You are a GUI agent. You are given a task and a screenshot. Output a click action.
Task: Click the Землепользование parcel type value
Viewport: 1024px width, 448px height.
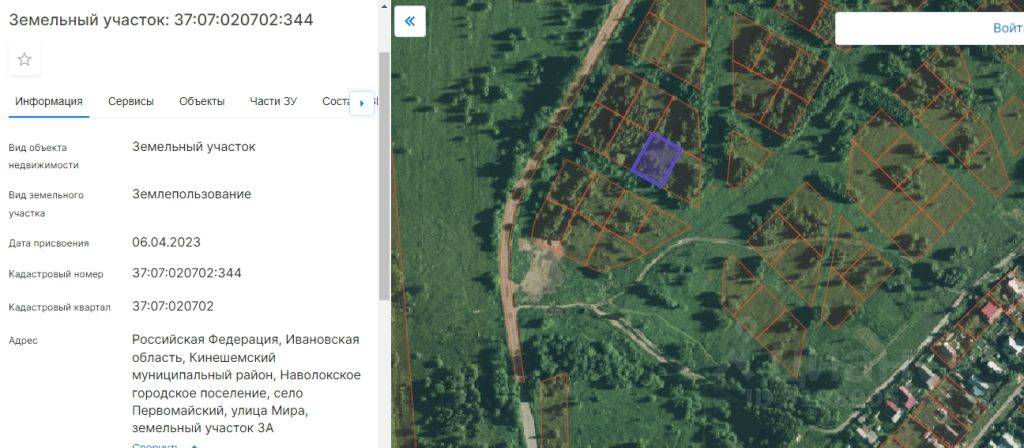tap(191, 195)
